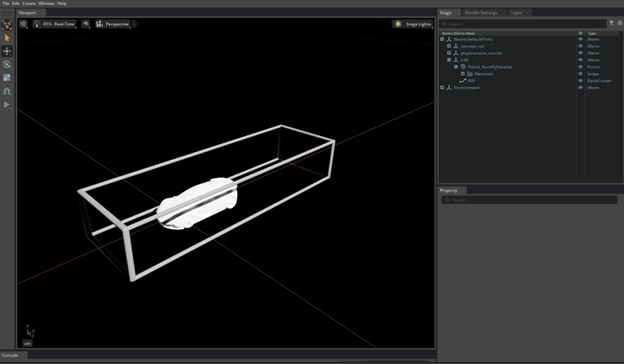This screenshot has width=624, height=364.
Task: Open the Create menu
Action: pos(29,3)
